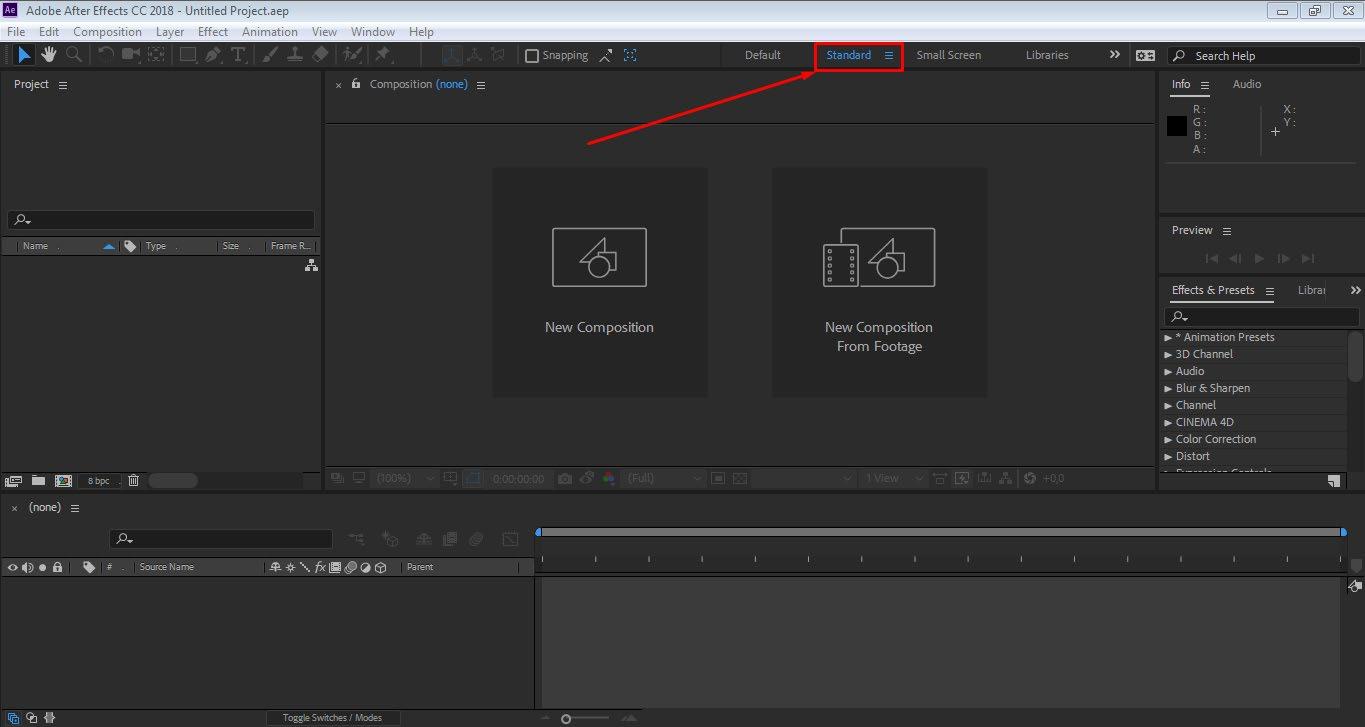Image resolution: width=1365 pixels, height=727 pixels.
Task: Select the Roto Brush tool
Action: 352,55
